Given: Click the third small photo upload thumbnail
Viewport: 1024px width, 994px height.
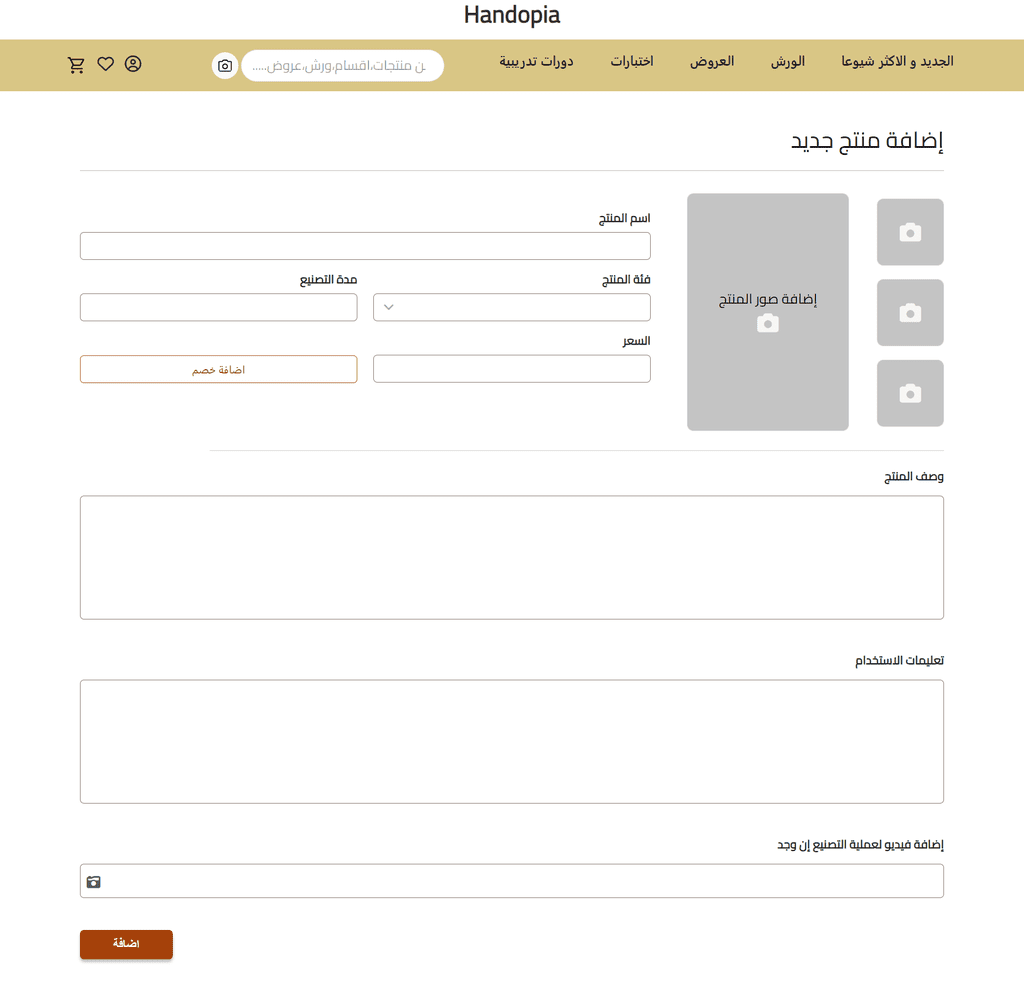Looking at the screenshot, I should pos(910,393).
